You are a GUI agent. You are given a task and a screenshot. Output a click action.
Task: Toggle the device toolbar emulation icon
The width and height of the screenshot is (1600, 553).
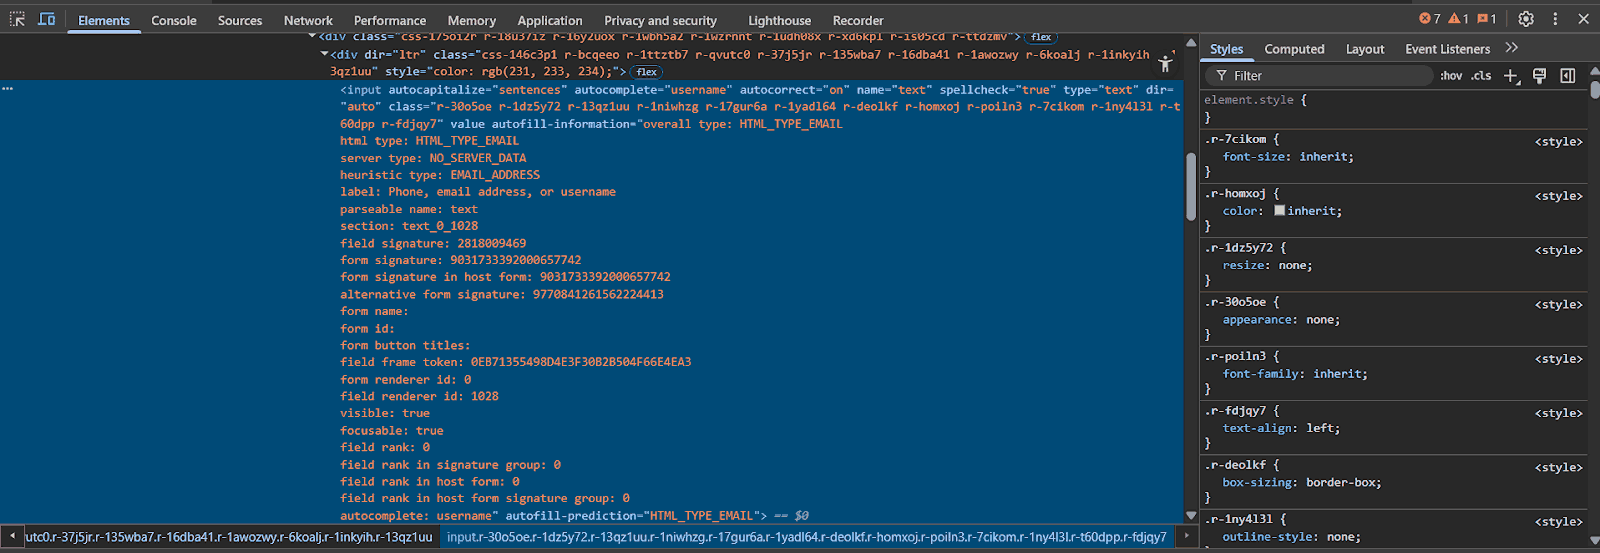pyautogui.click(x=47, y=19)
